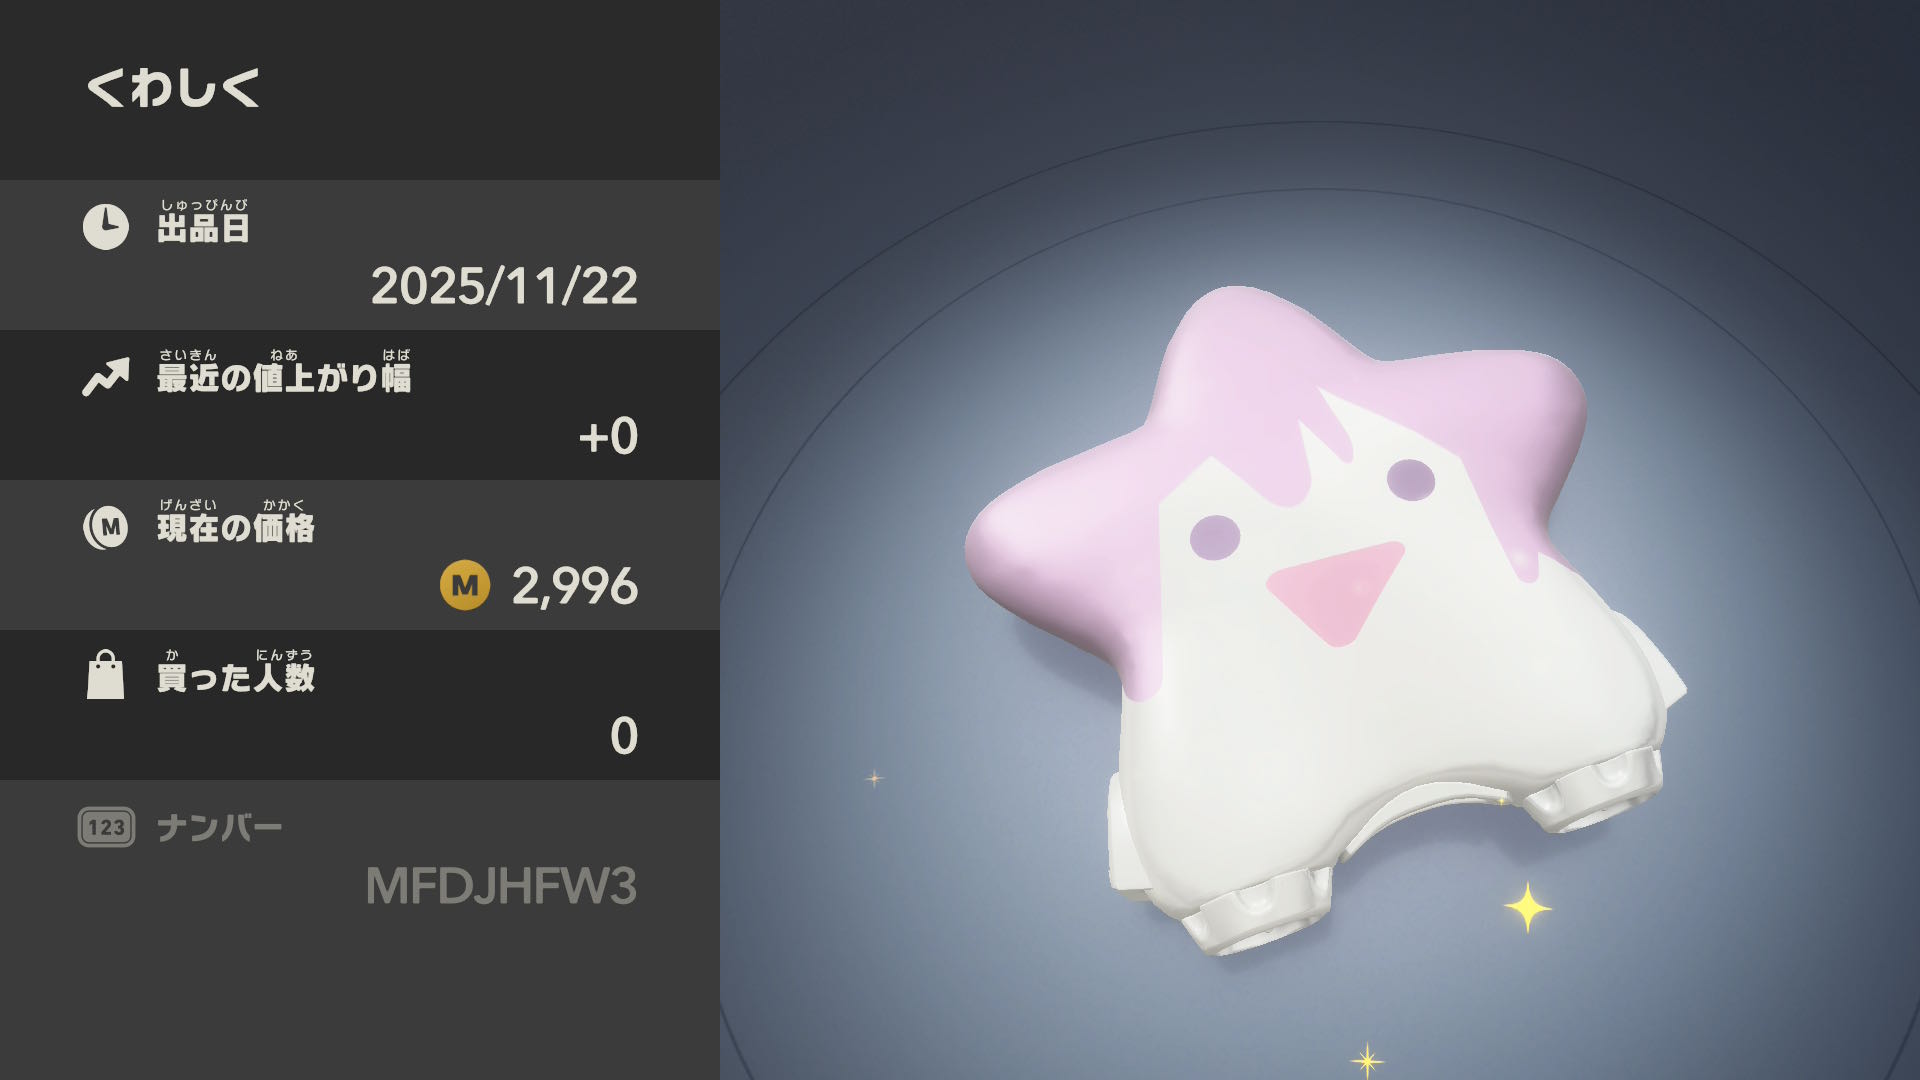The image size is (1920, 1080).
Task: Select the 最近の値上がり幅 row label
Action: [284, 371]
